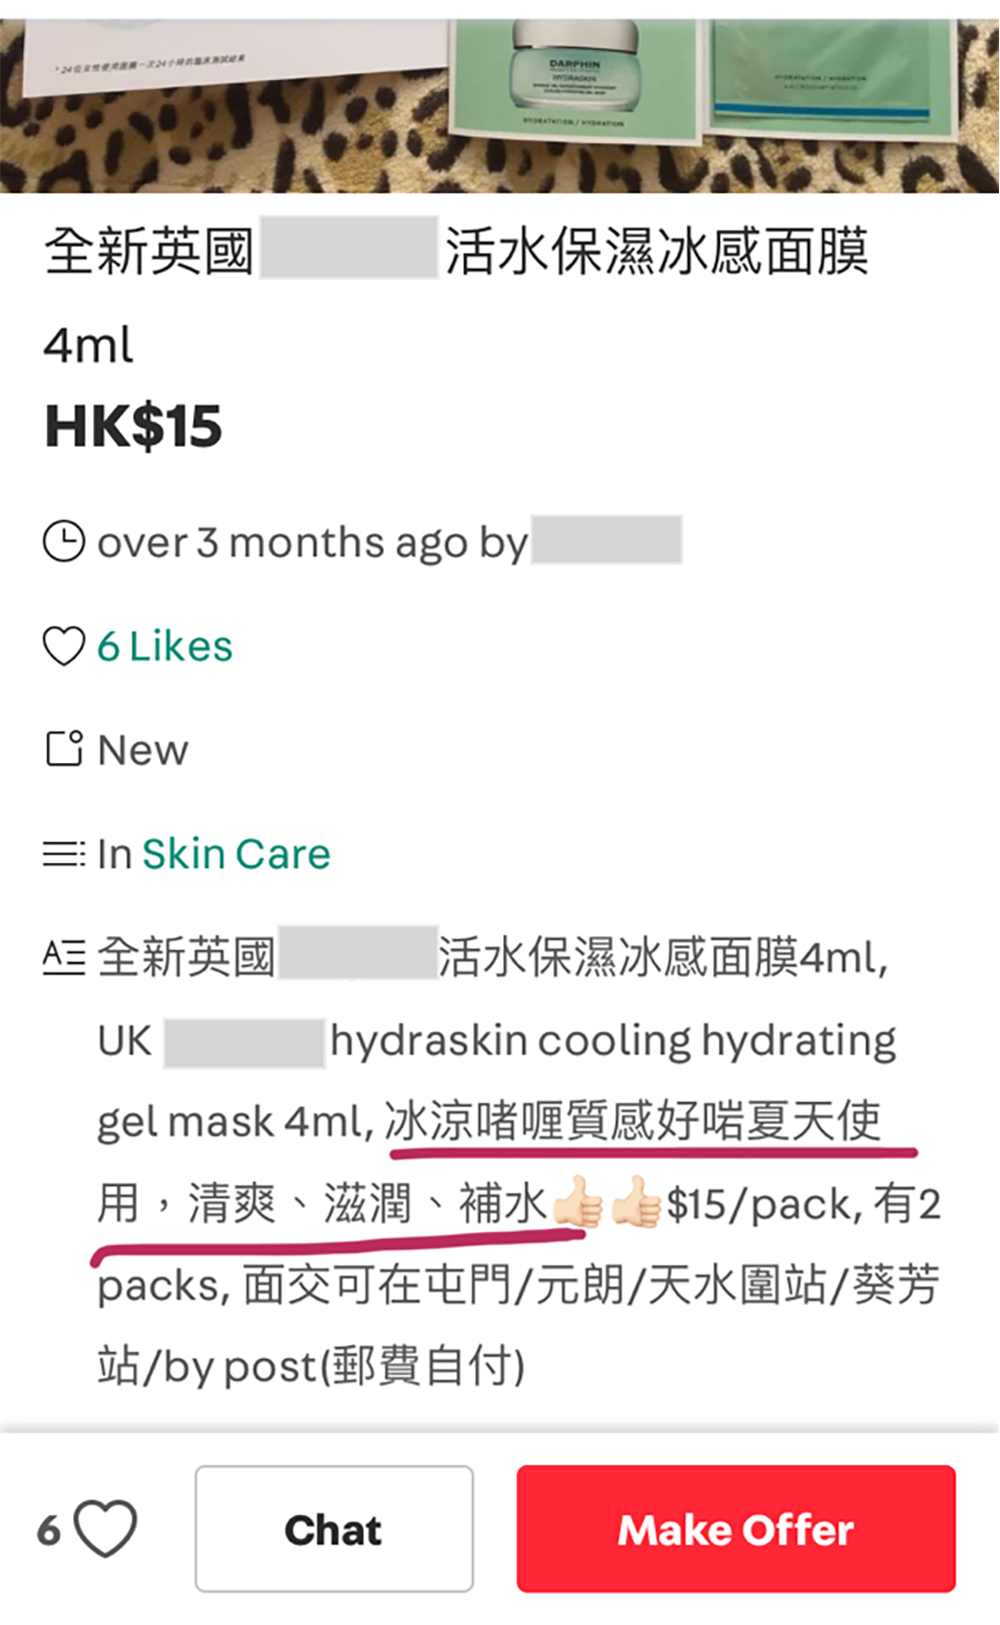This screenshot has width=1000, height=1625.
Task: Tap the heart icon next to 6 Likes
Action: click(x=64, y=646)
